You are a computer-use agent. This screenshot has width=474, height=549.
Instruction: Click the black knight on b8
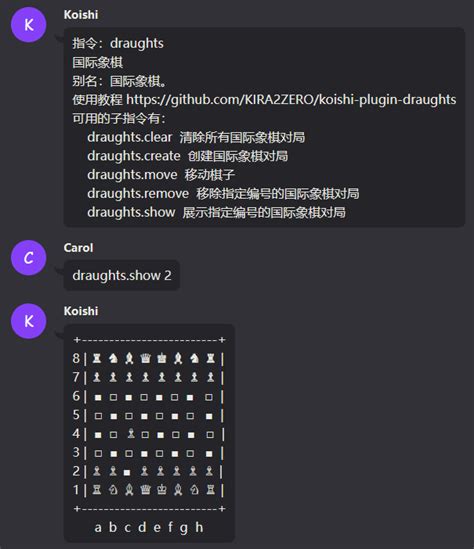113,358
